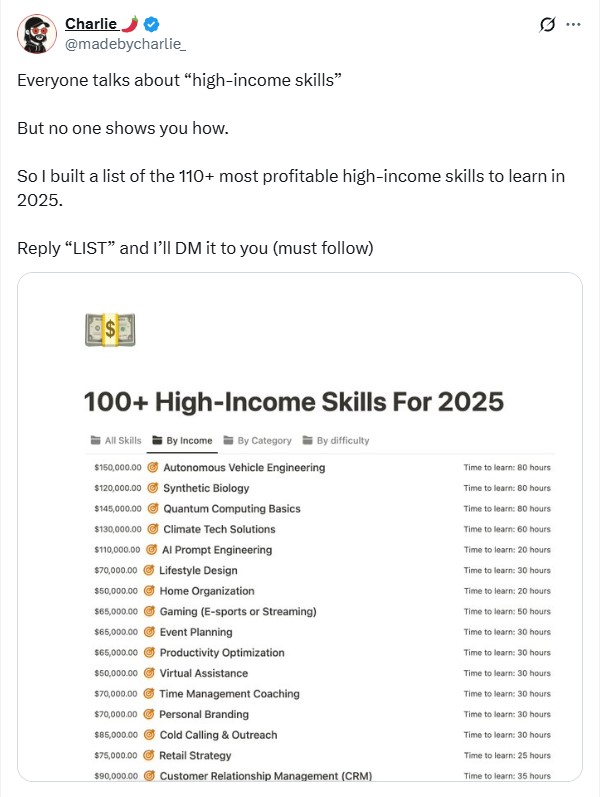This screenshot has height=797, width=601.
Task: Click the Grok slash-circle icon
Action: click(x=547, y=25)
